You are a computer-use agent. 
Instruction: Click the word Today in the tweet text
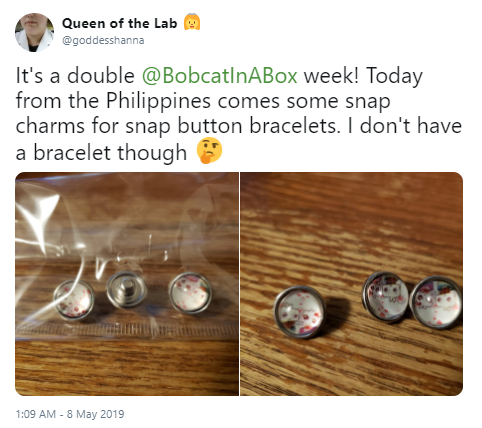[394, 76]
